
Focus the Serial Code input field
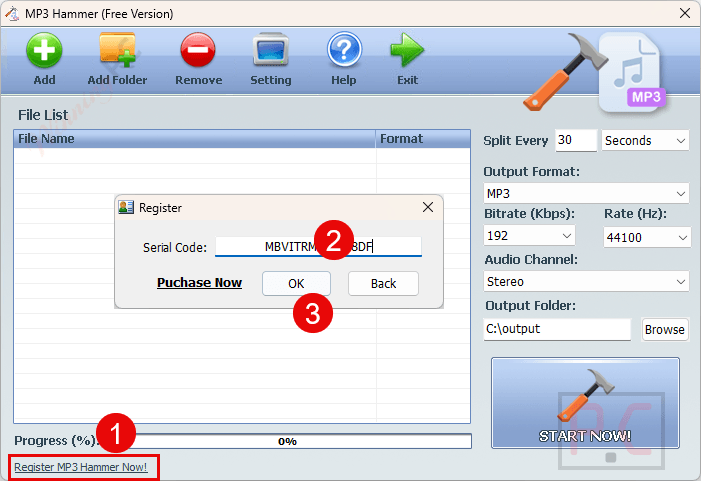[x=318, y=247]
